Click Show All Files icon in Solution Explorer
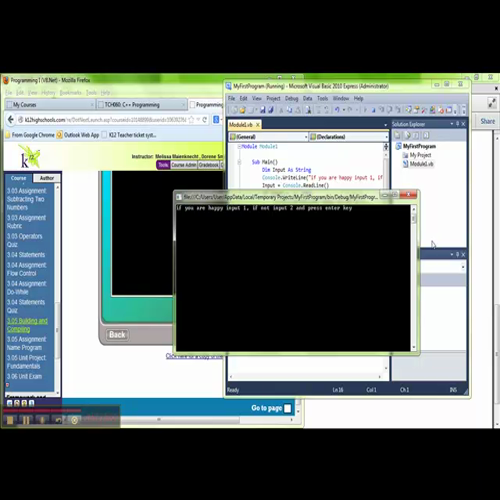Viewport: 500px width, 500px height. [407, 135]
